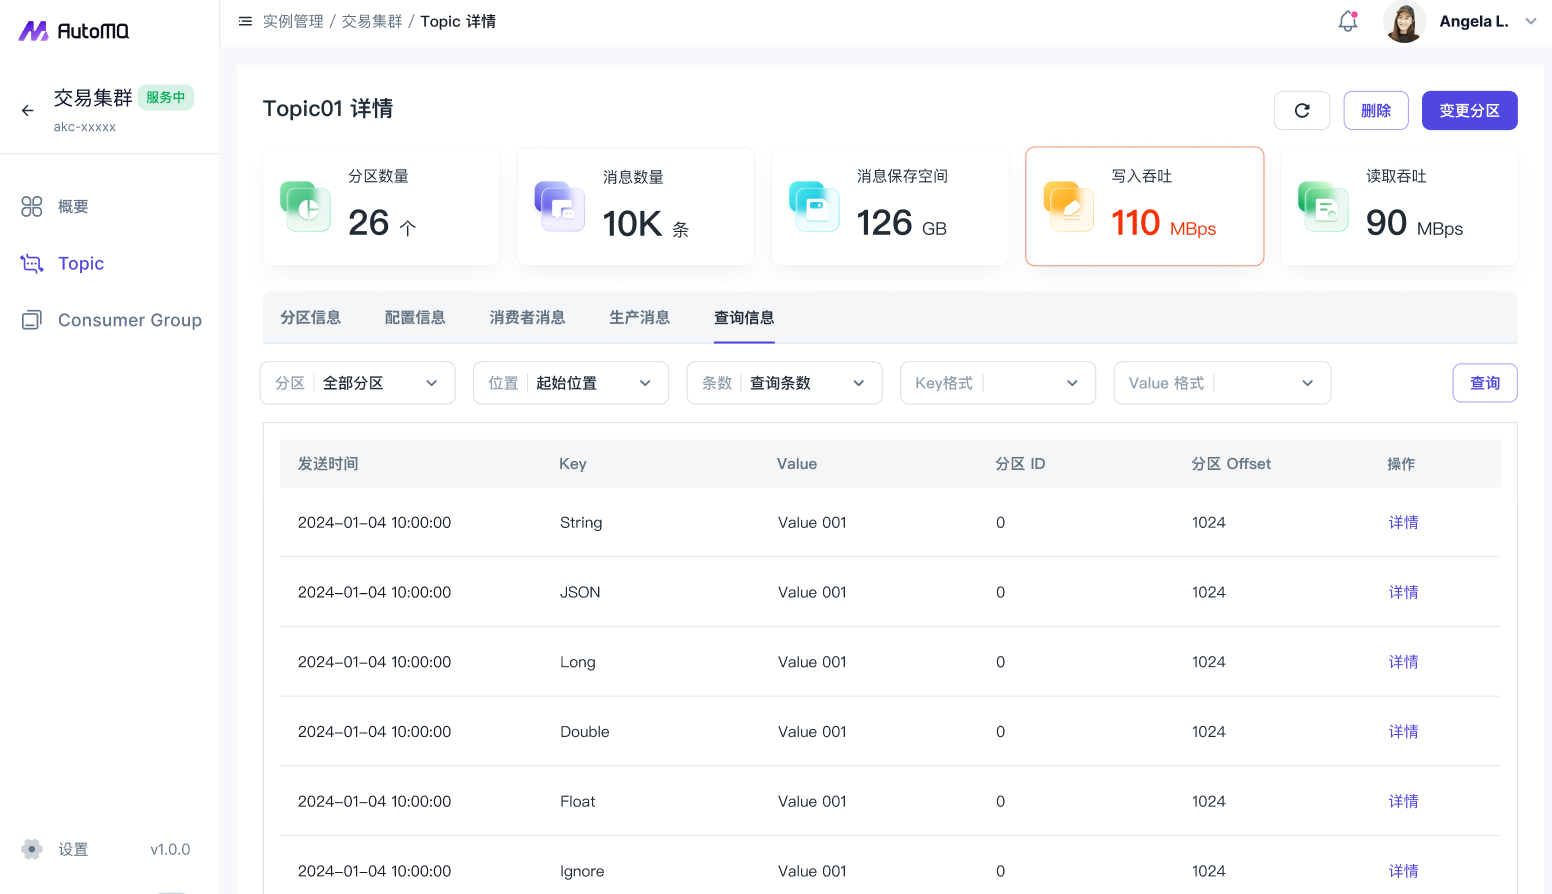Click the Value column header
The image size is (1552, 894).
pyautogui.click(x=797, y=464)
